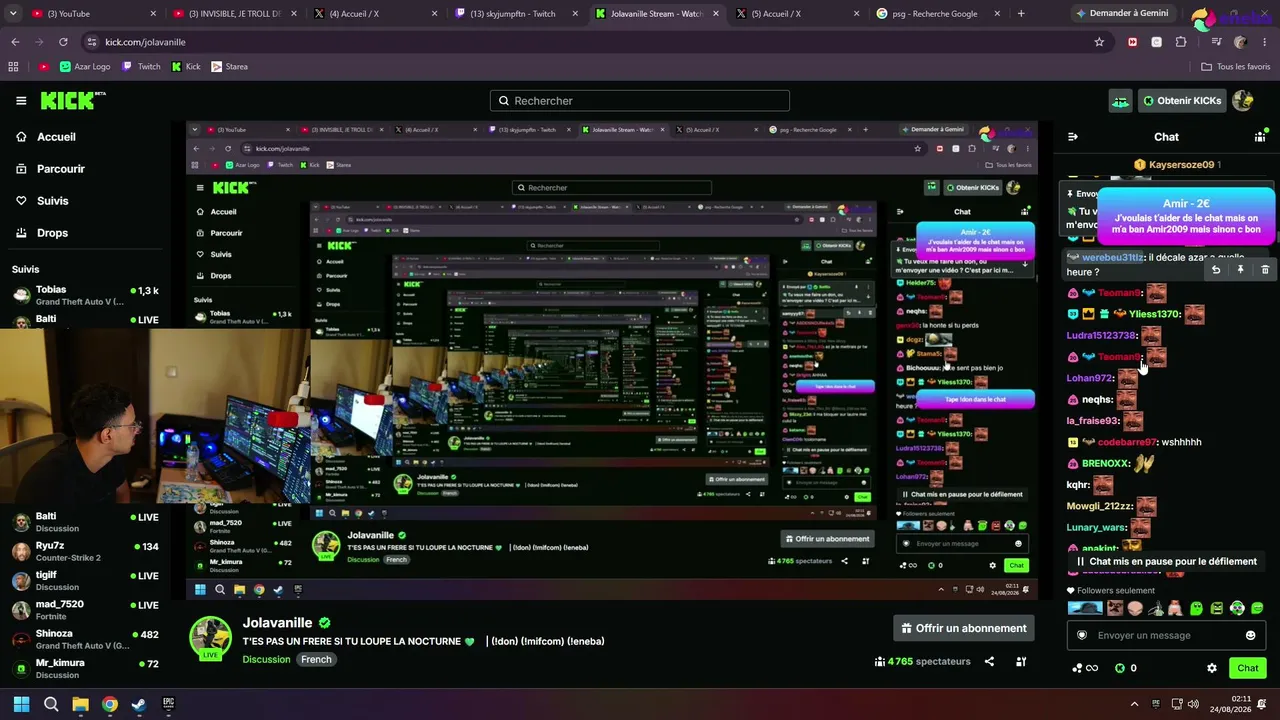Image resolution: width=1280 pixels, height=720 pixels.
Task: Open Mr_kimura channel in sidebar
Action: 85,668
